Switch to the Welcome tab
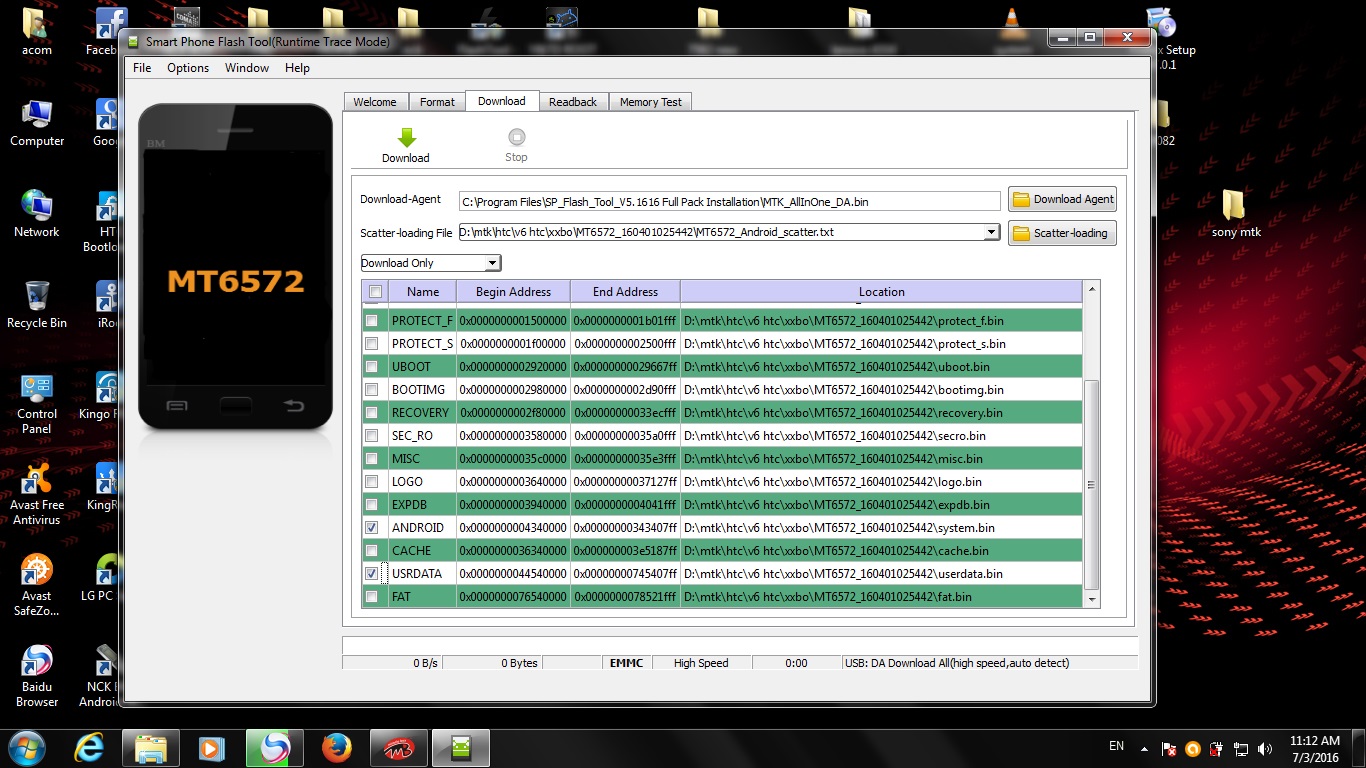Image resolution: width=1366 pixels, height=768 pixels. click(375, 102)
